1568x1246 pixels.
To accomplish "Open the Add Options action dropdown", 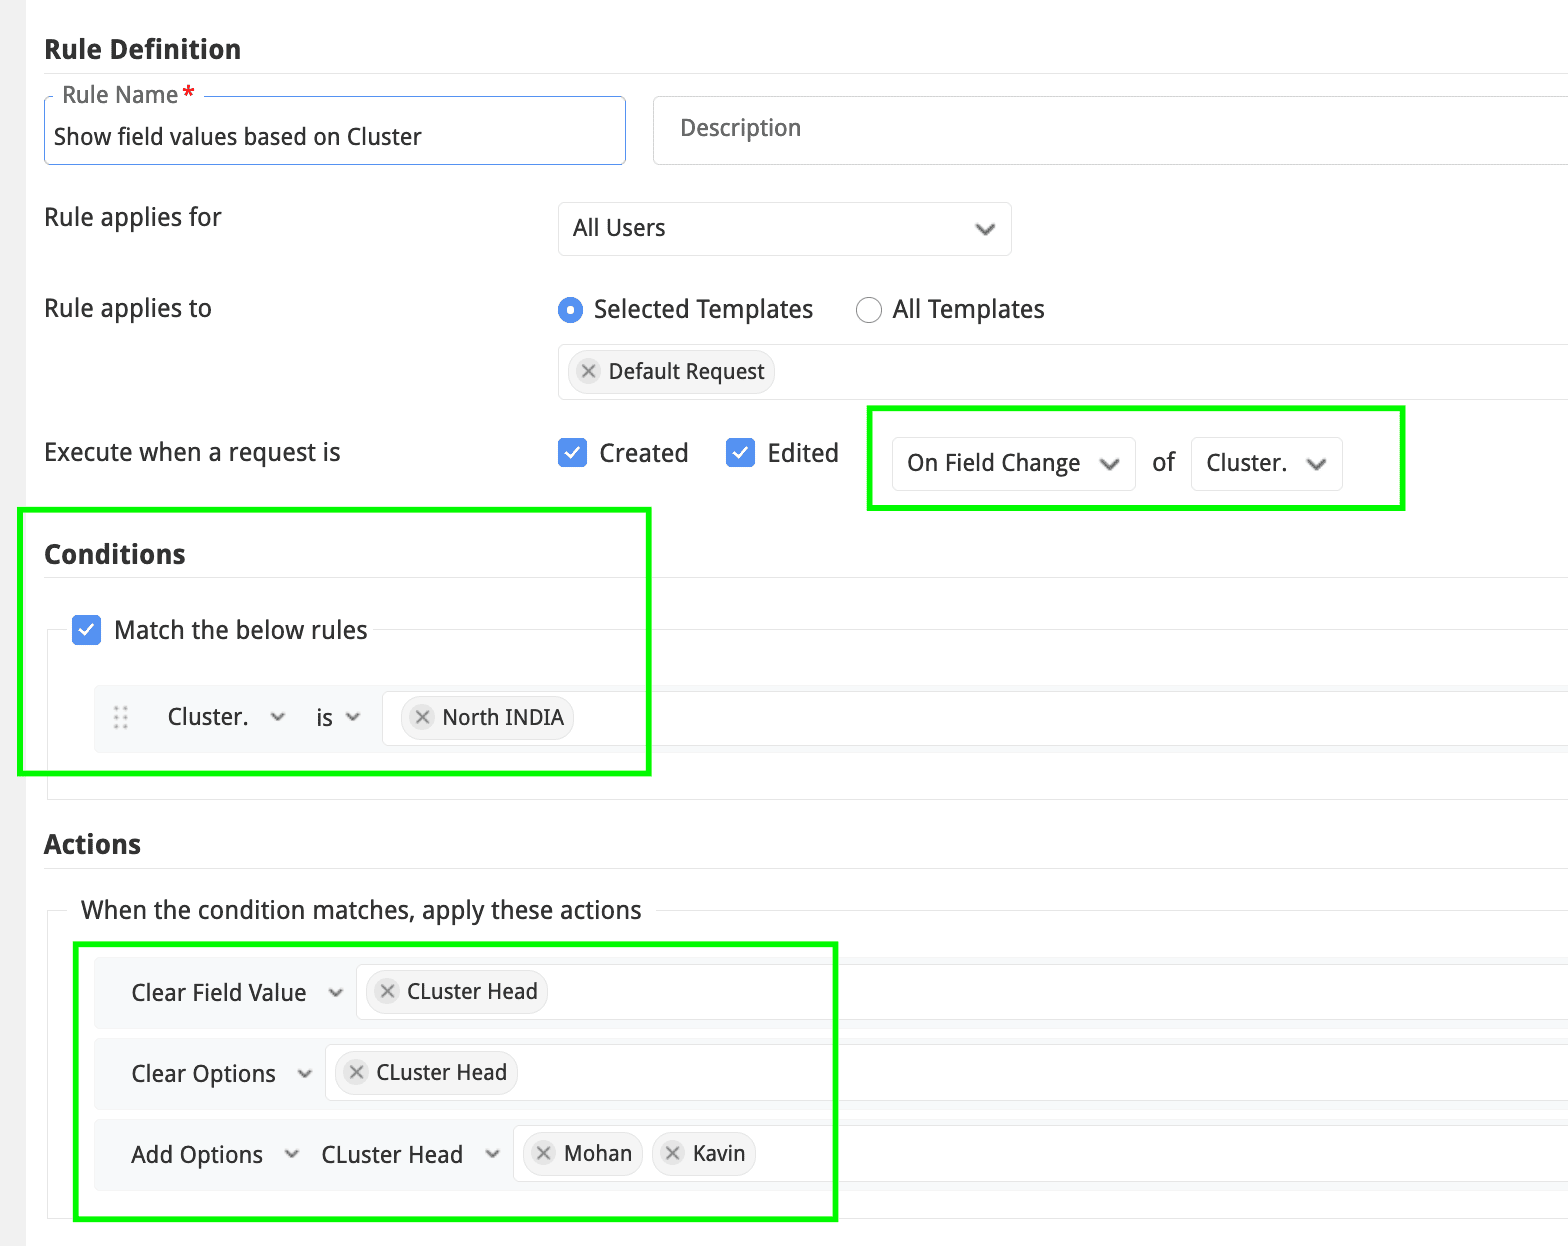I will (214, 1154).
